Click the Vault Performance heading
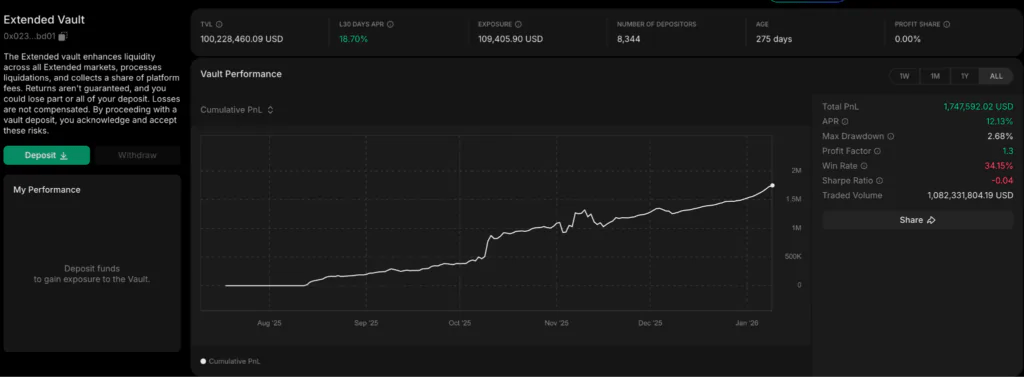Image resolution: width=1024 pixels, height=377 pixels. [x=241, y=74]
